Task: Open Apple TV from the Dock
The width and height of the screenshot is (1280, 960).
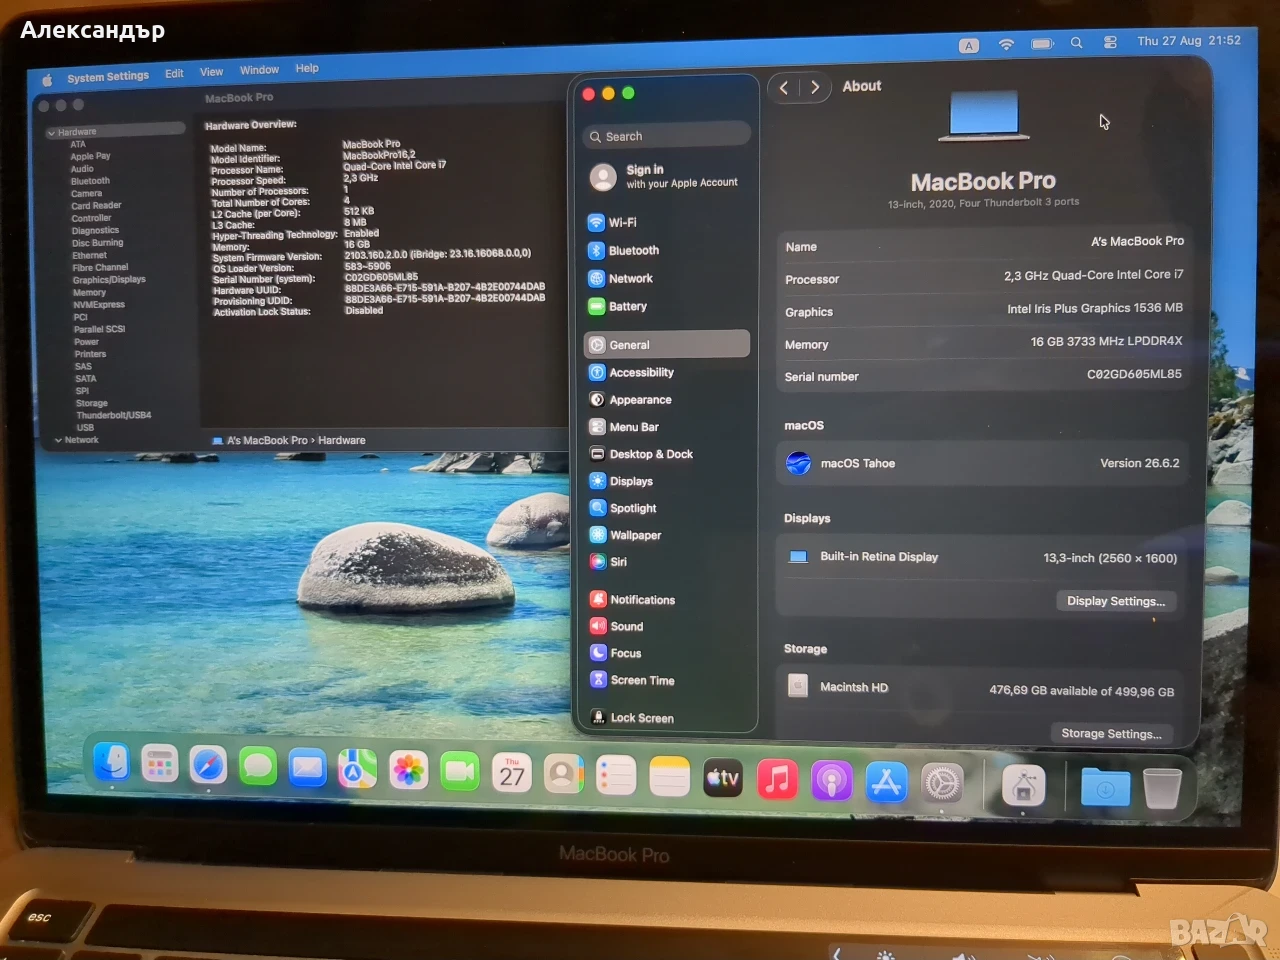Action: 723,778
